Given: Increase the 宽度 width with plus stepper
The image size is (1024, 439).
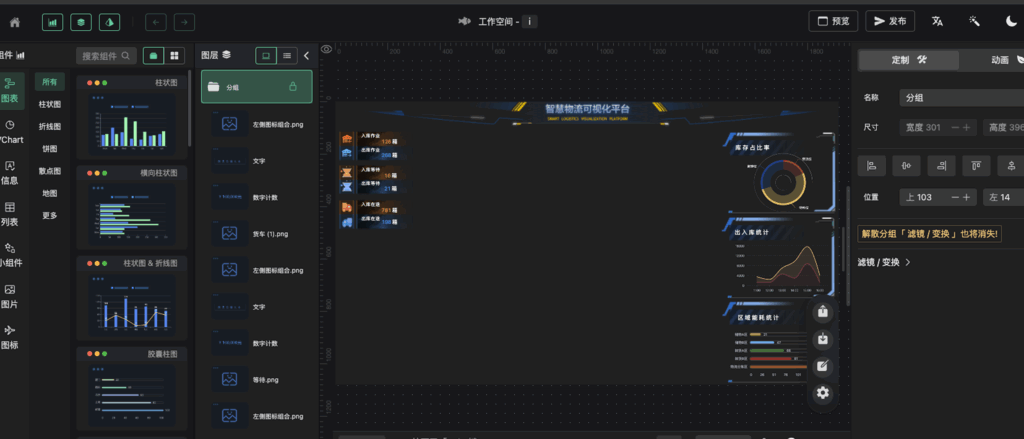Looking at the screenshot, I should [x=967, y=127].
